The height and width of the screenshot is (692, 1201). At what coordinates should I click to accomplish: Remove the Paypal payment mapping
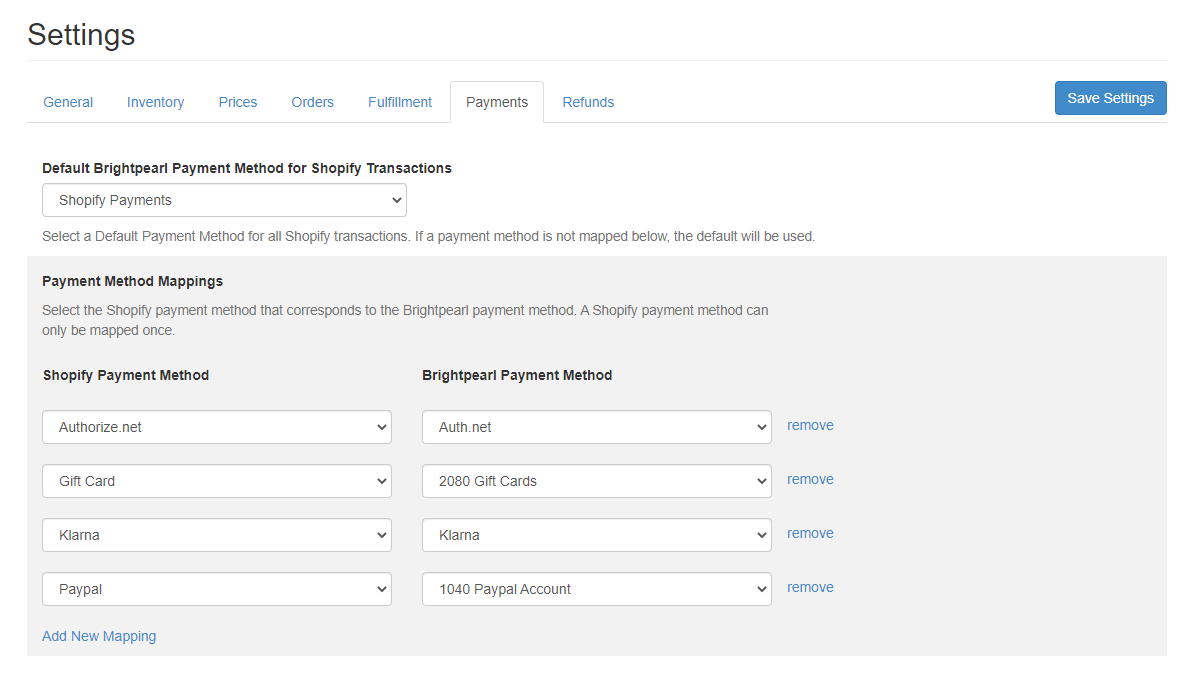810,587
